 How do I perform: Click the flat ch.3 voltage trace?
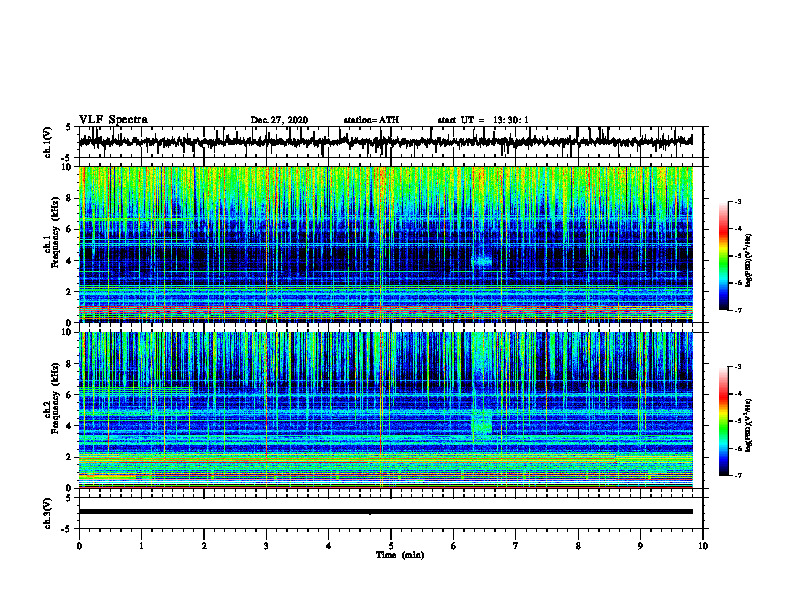[385, 512]
